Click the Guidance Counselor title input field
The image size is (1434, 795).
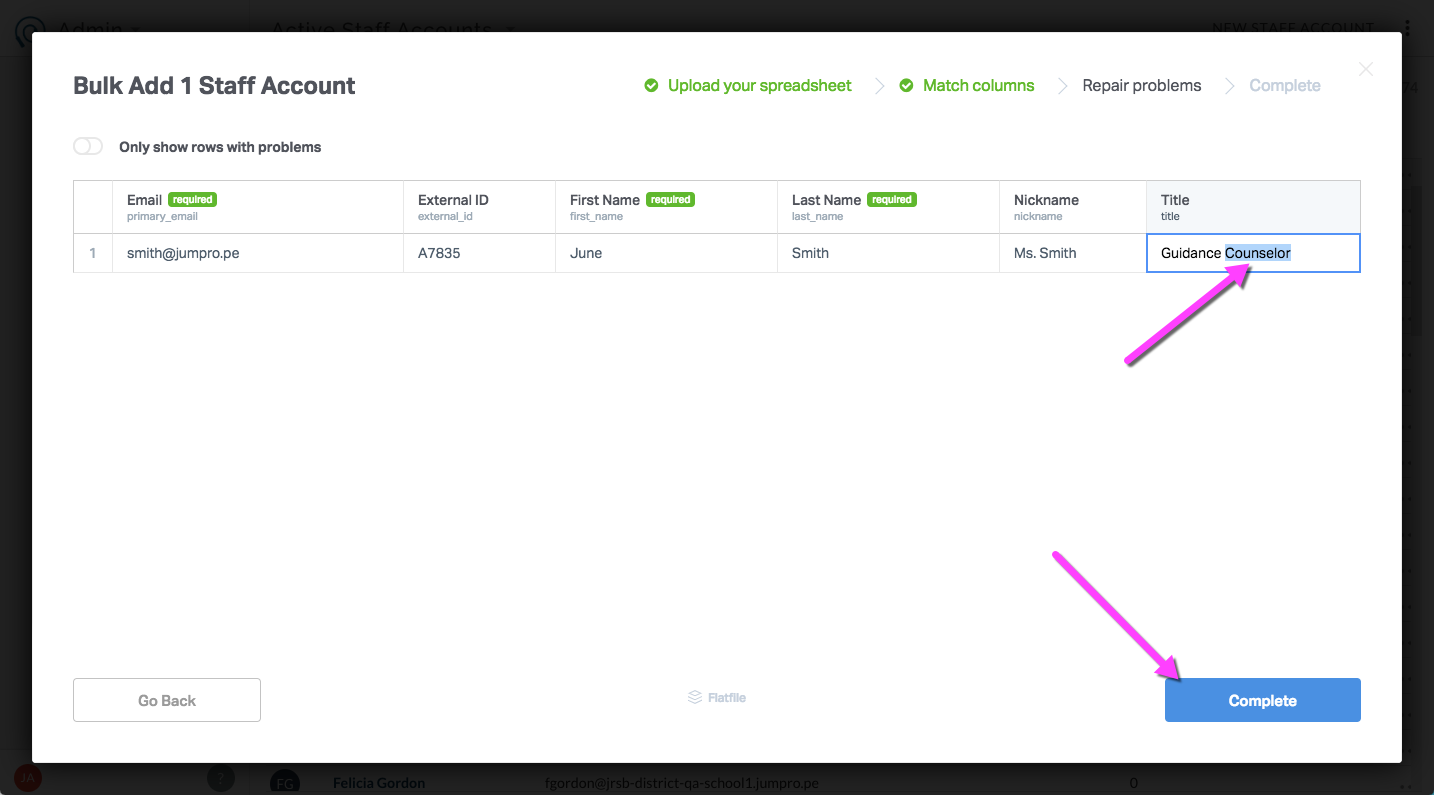(x=1254, y=253)
